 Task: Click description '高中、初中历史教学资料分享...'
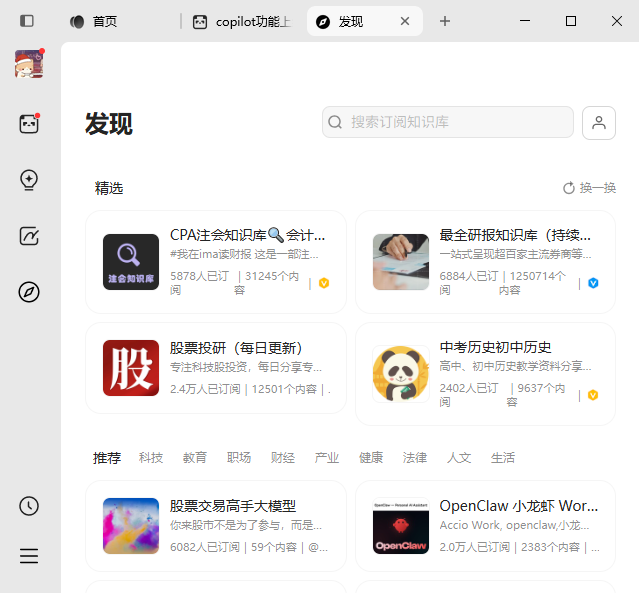click(515, 366)
